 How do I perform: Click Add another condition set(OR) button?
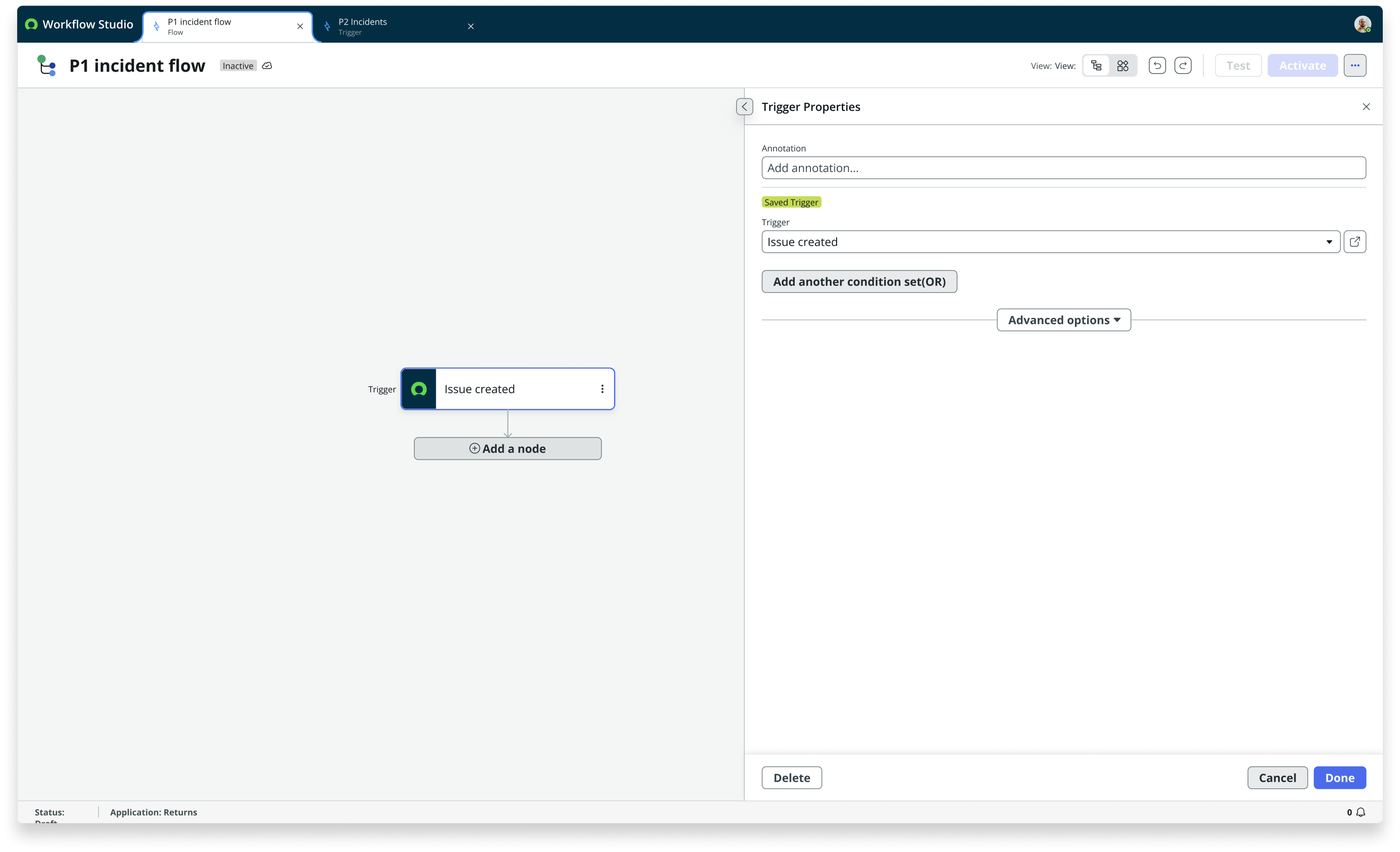859,282
